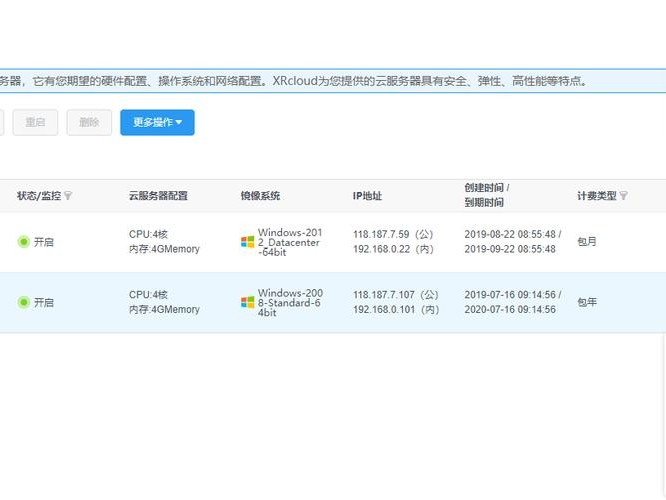Click the Windows-2012_Datacenter-64bit image name

tap(290, 242)
